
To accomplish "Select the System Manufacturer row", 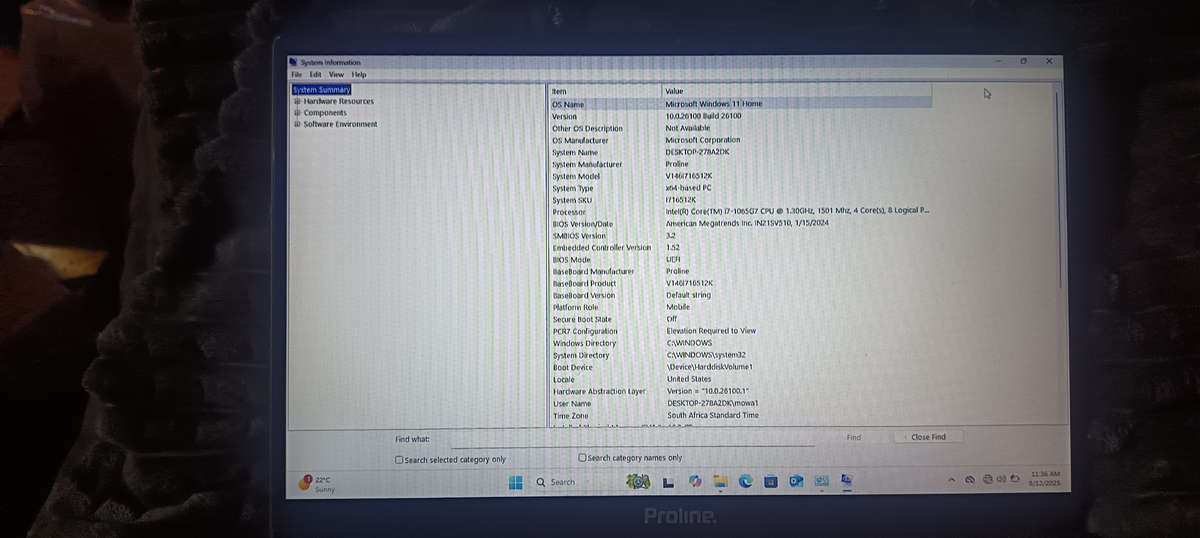I will (x=740, y=164).
